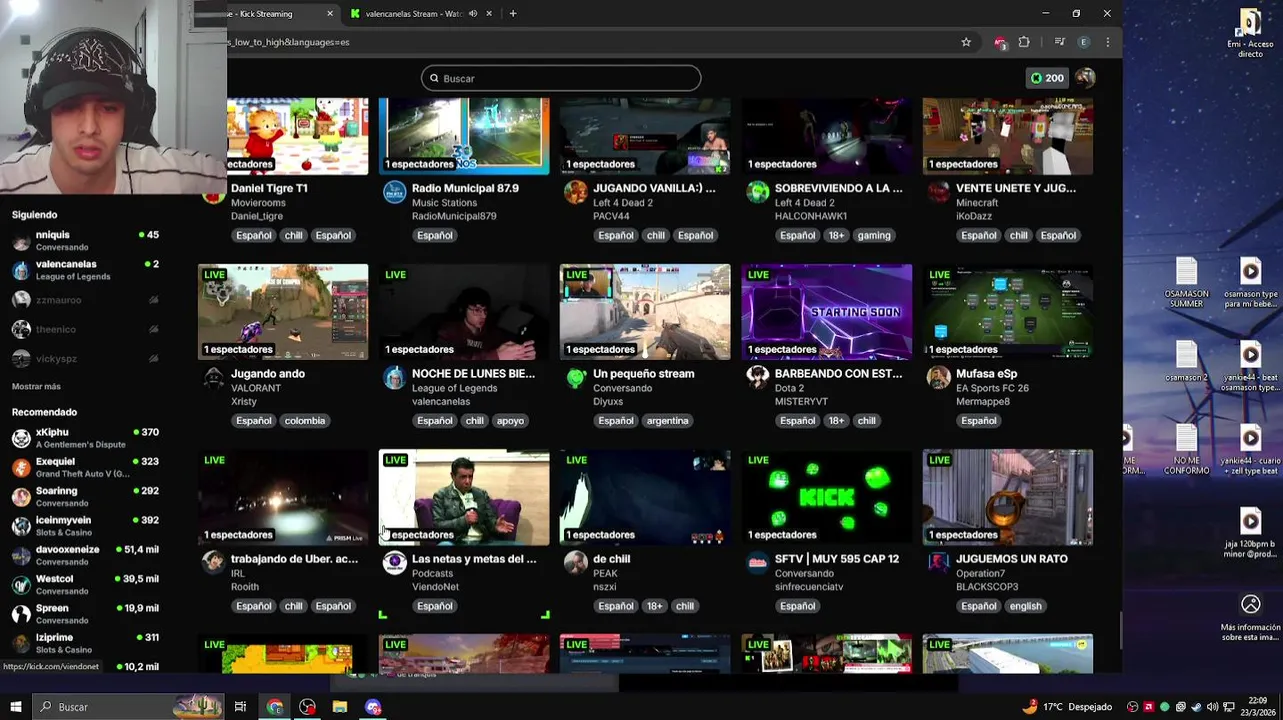This screenshot has width=1283, height=720.
Task: Click the Mermappe8 channel avatar
Action: click(938, 377)
